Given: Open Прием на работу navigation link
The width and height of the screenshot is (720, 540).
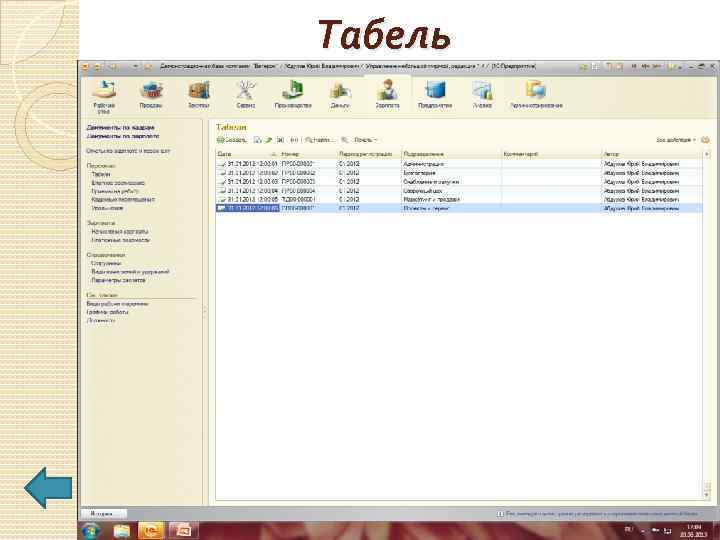Looking at the screenshot, I should 115,191.
